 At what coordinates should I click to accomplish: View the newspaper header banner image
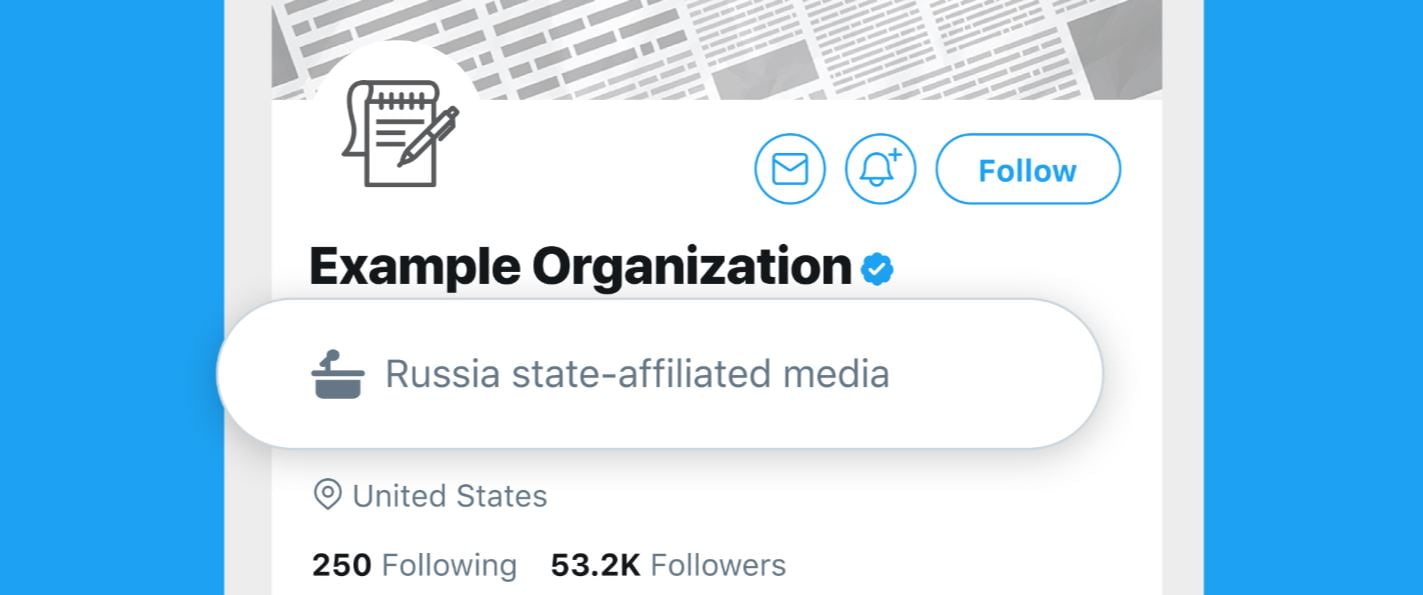(800, 45)
